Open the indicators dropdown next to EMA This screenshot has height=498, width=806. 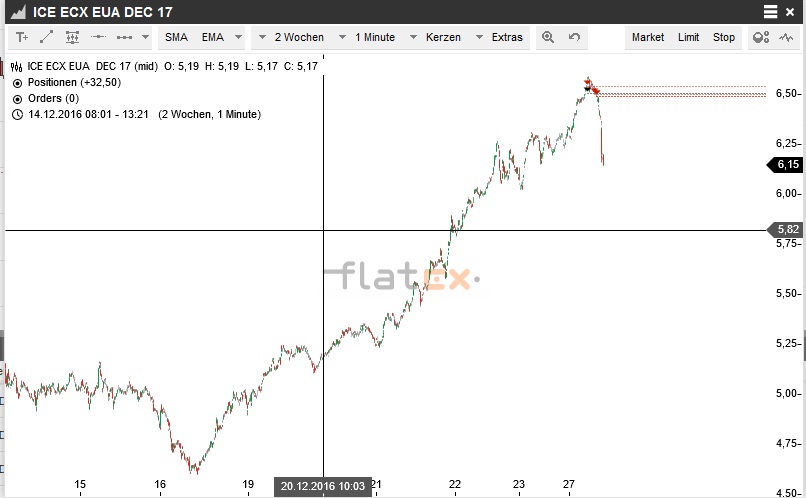238,37
